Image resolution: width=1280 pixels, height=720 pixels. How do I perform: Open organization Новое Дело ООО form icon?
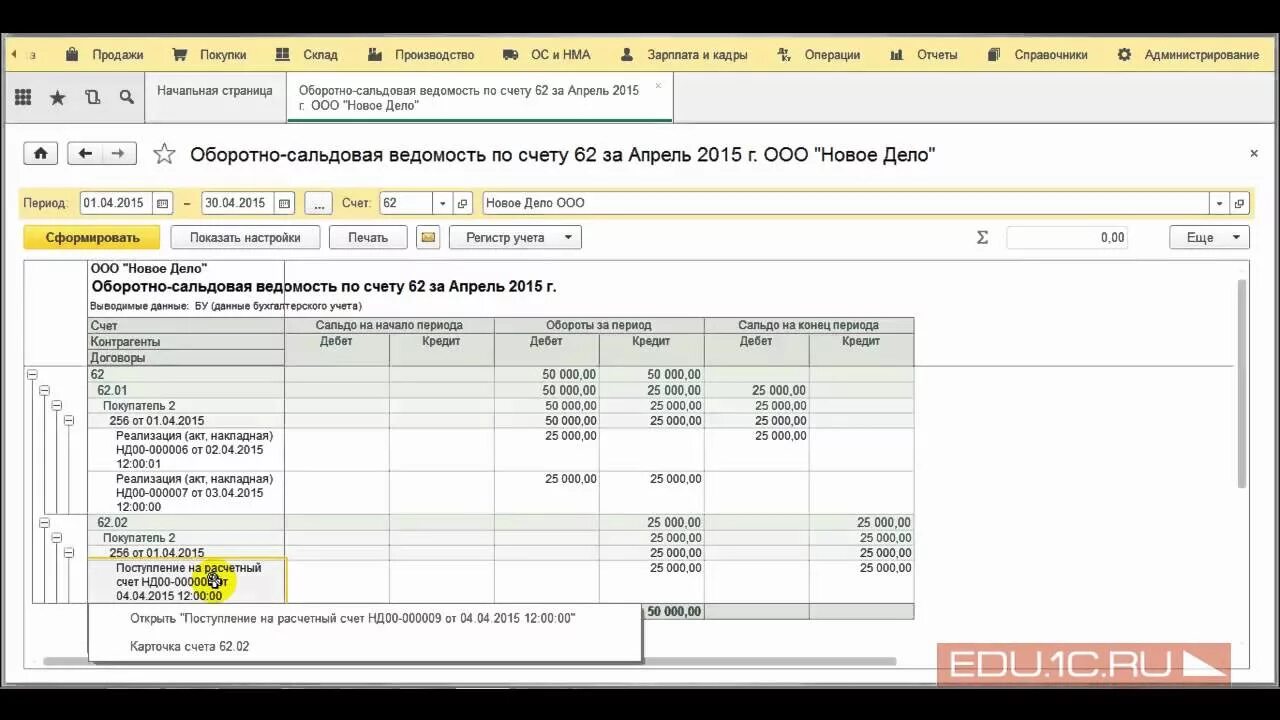(x=1239, y=203)
